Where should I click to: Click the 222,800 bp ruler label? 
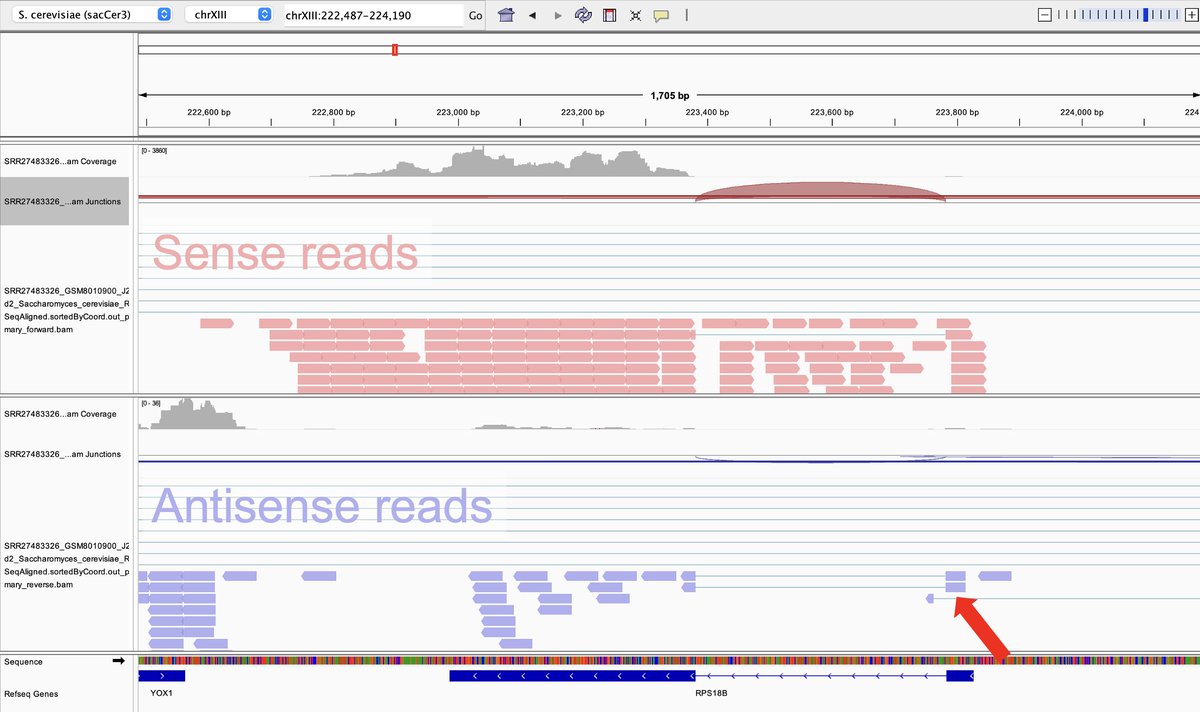point(333,112)
